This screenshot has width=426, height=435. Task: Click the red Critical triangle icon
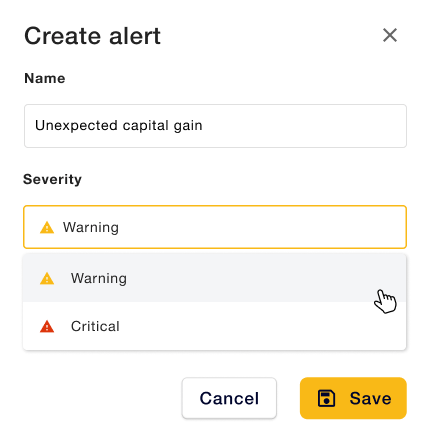coord(47,326)
